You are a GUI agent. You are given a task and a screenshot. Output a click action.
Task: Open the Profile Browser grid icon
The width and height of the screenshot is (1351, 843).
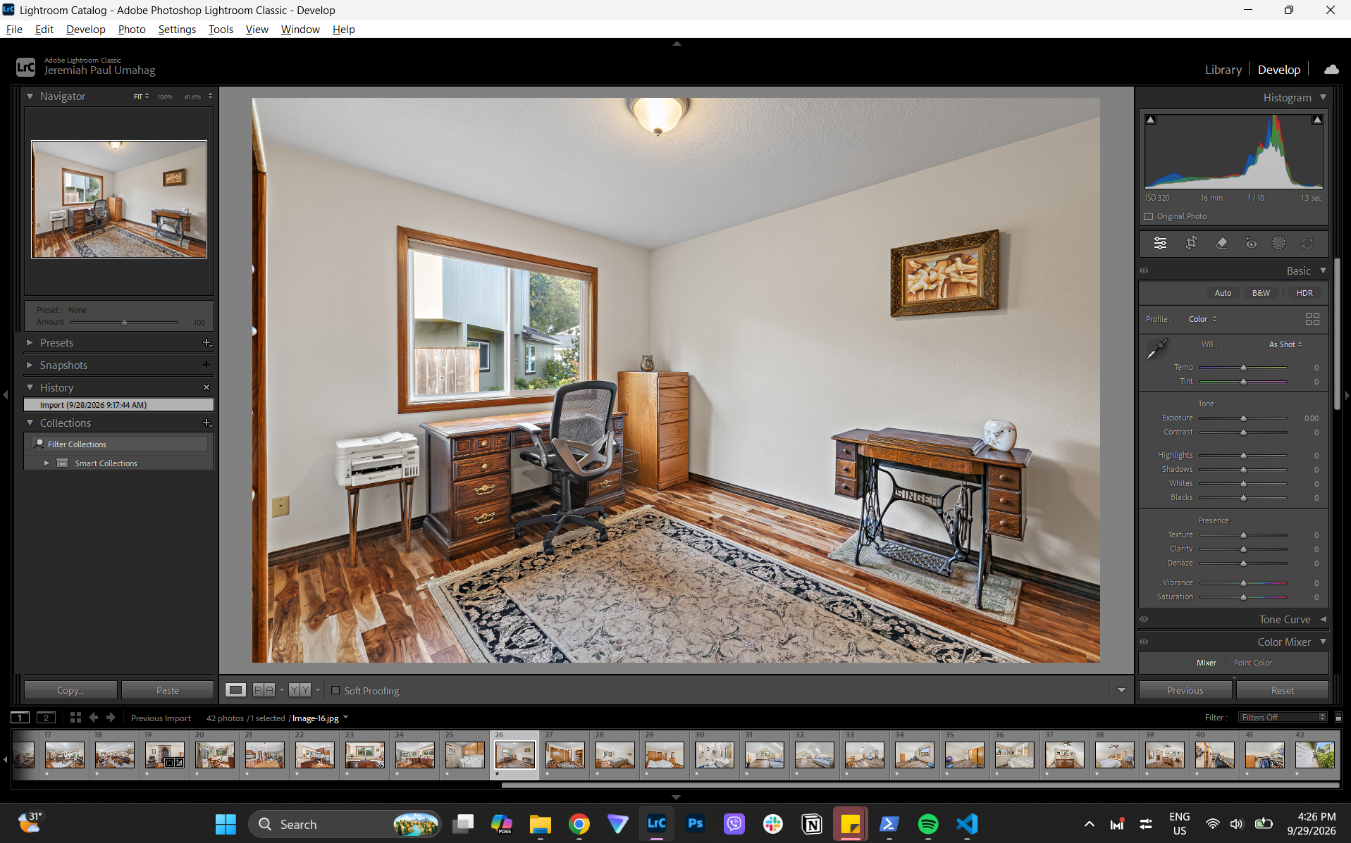pyautogui.click(x=1312, y=319)
